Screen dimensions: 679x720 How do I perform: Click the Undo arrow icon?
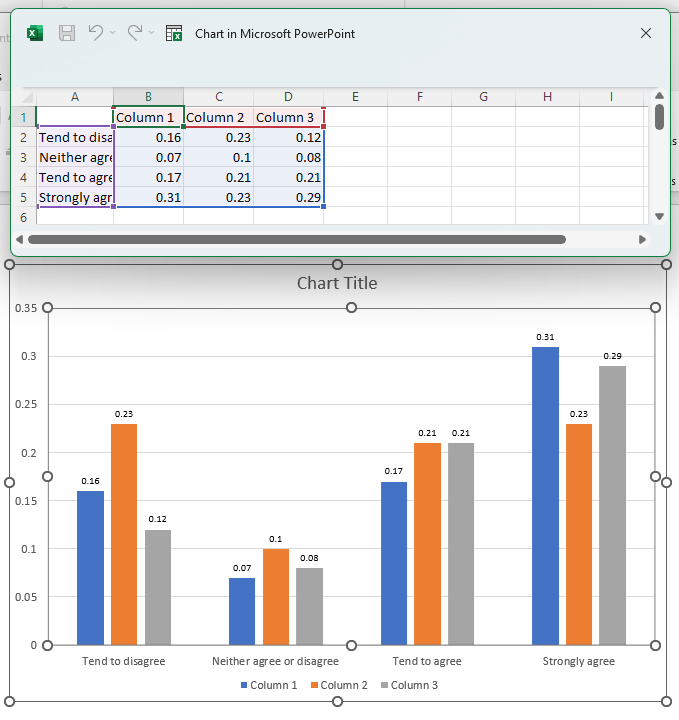(95, 33)
